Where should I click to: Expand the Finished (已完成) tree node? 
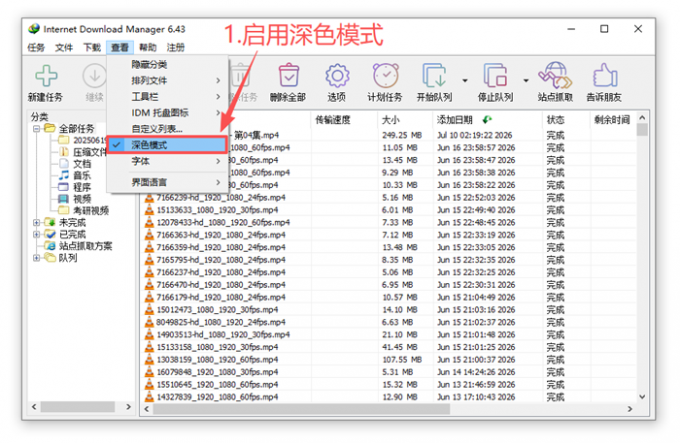36,234
